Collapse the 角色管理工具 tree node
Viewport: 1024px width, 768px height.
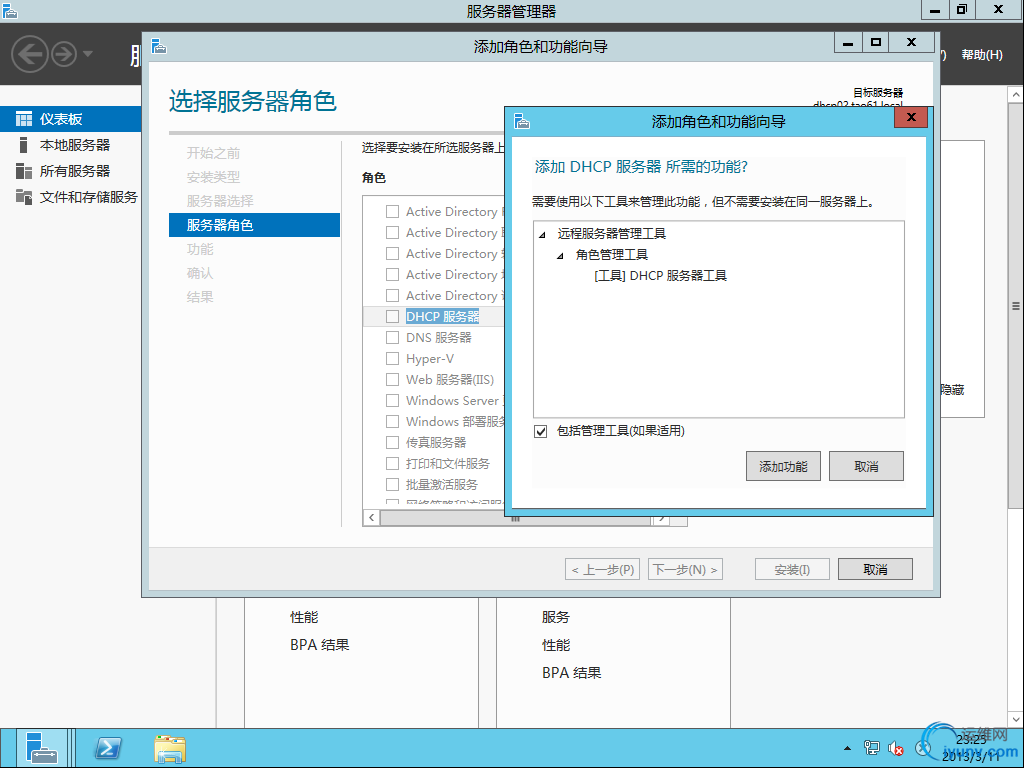point(560,255)
